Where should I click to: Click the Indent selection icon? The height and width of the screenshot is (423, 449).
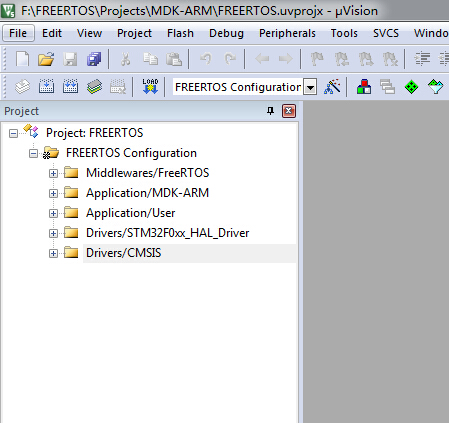pyautogui.click(x=422, y=59)
